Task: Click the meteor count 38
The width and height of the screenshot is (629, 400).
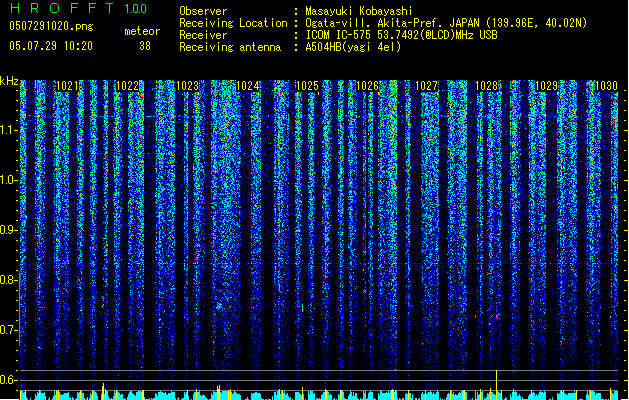Action: [x=145, y=46]
